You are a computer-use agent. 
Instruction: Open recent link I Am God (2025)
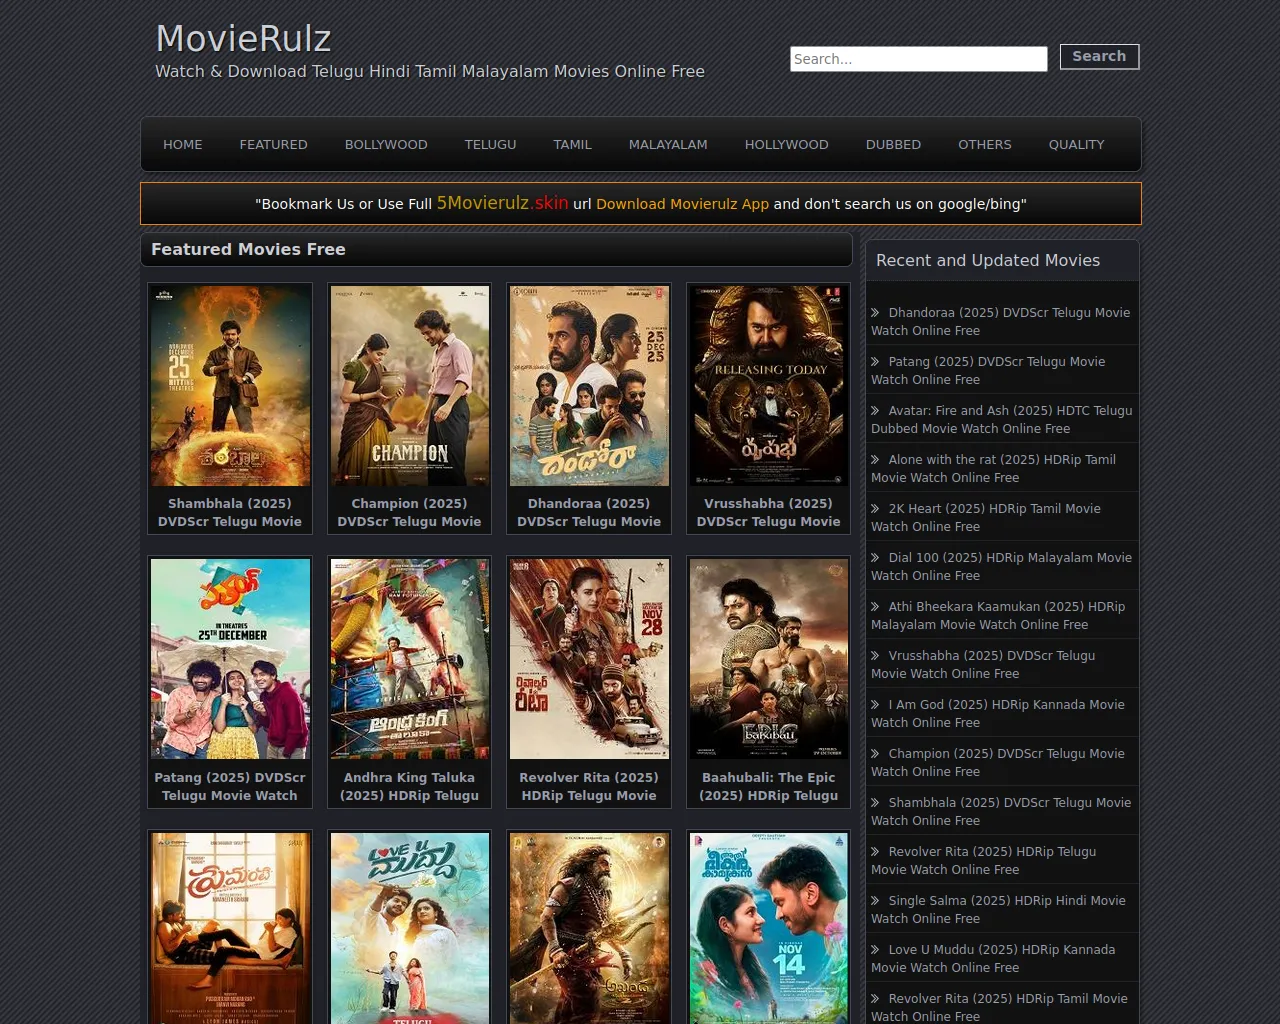998,713
